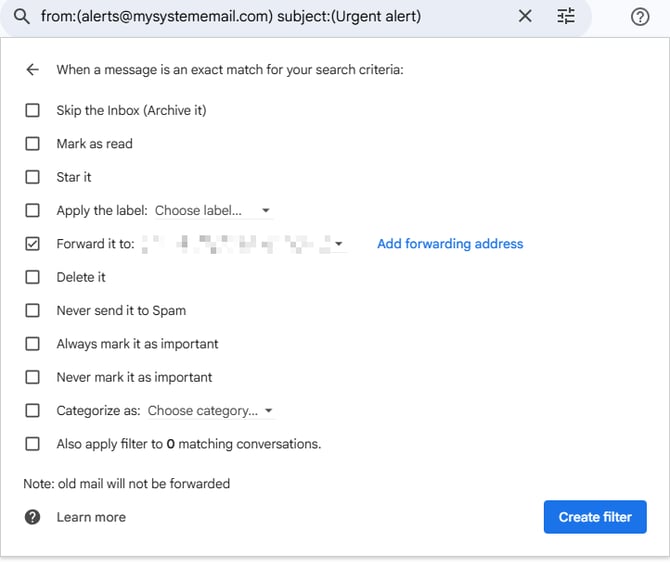670x567 pixels.
Task: Check the Mark as read option
Action: (33, 144)
